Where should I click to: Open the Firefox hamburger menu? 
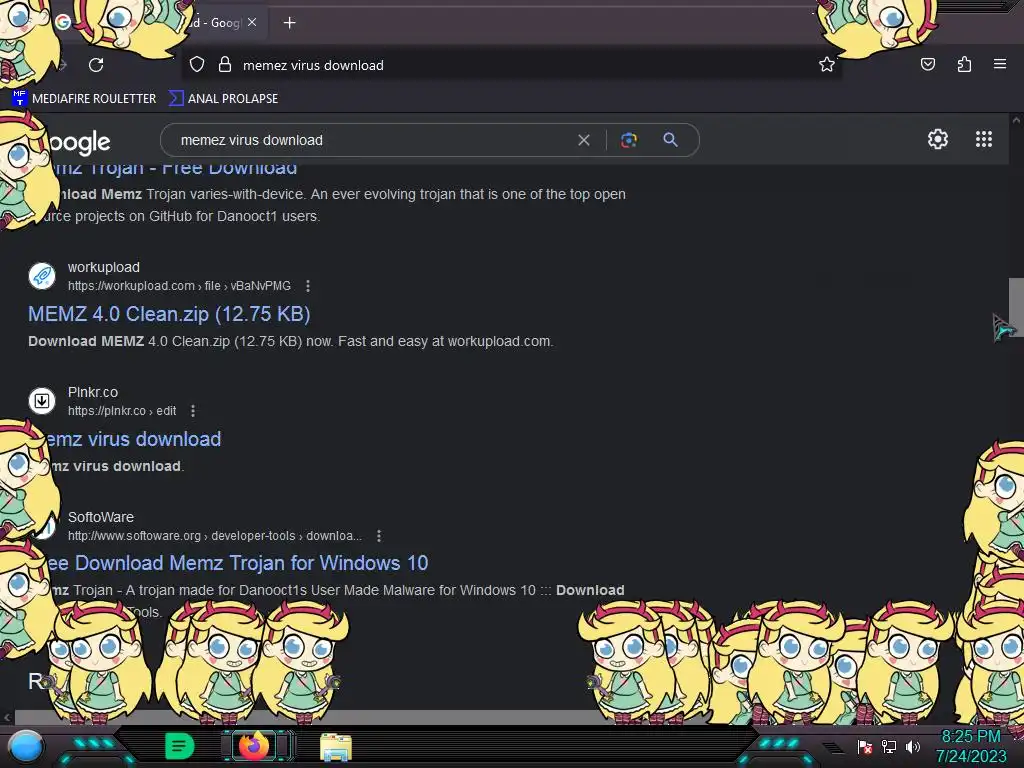click(x=1000, y=64)
